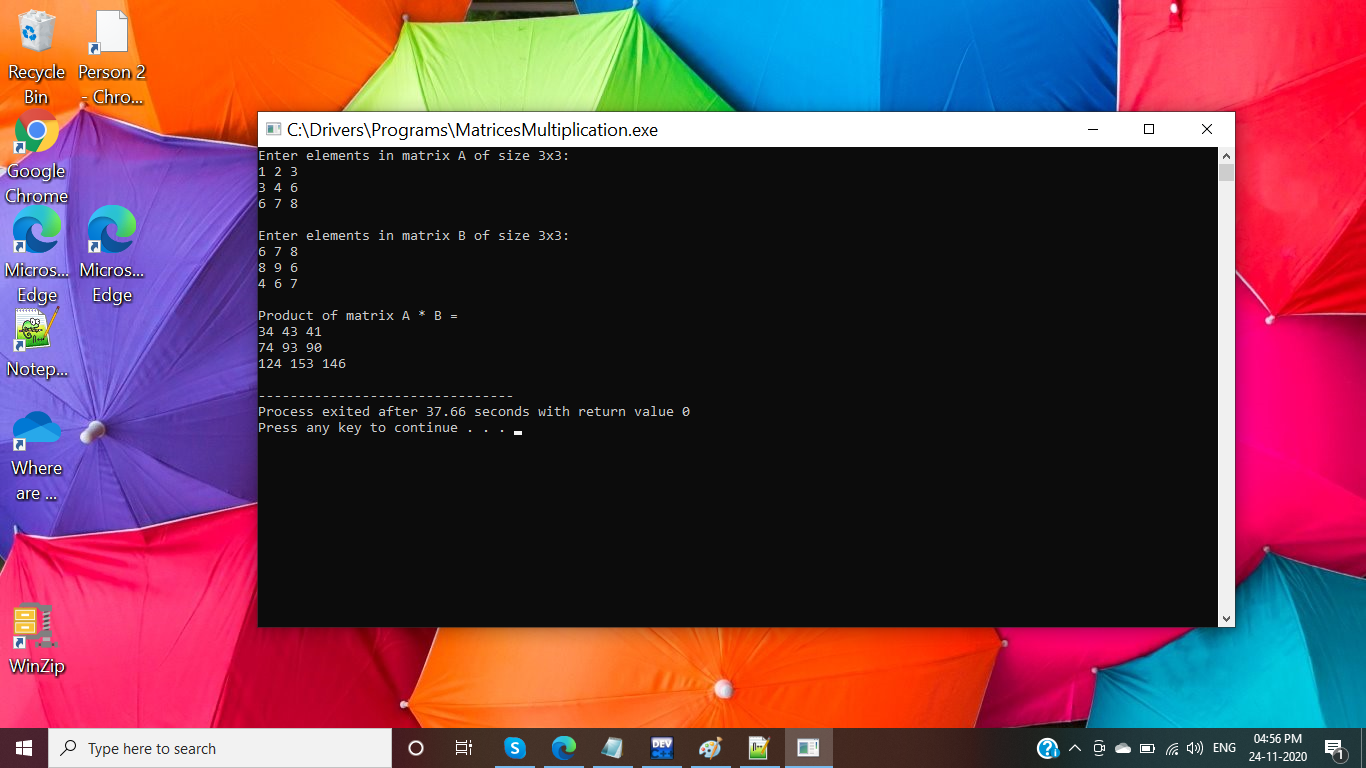This screenshot has width=1366, height=768.
Task: Open Microsoft Edge from the taskbar
Action: [x=564, y=748]
